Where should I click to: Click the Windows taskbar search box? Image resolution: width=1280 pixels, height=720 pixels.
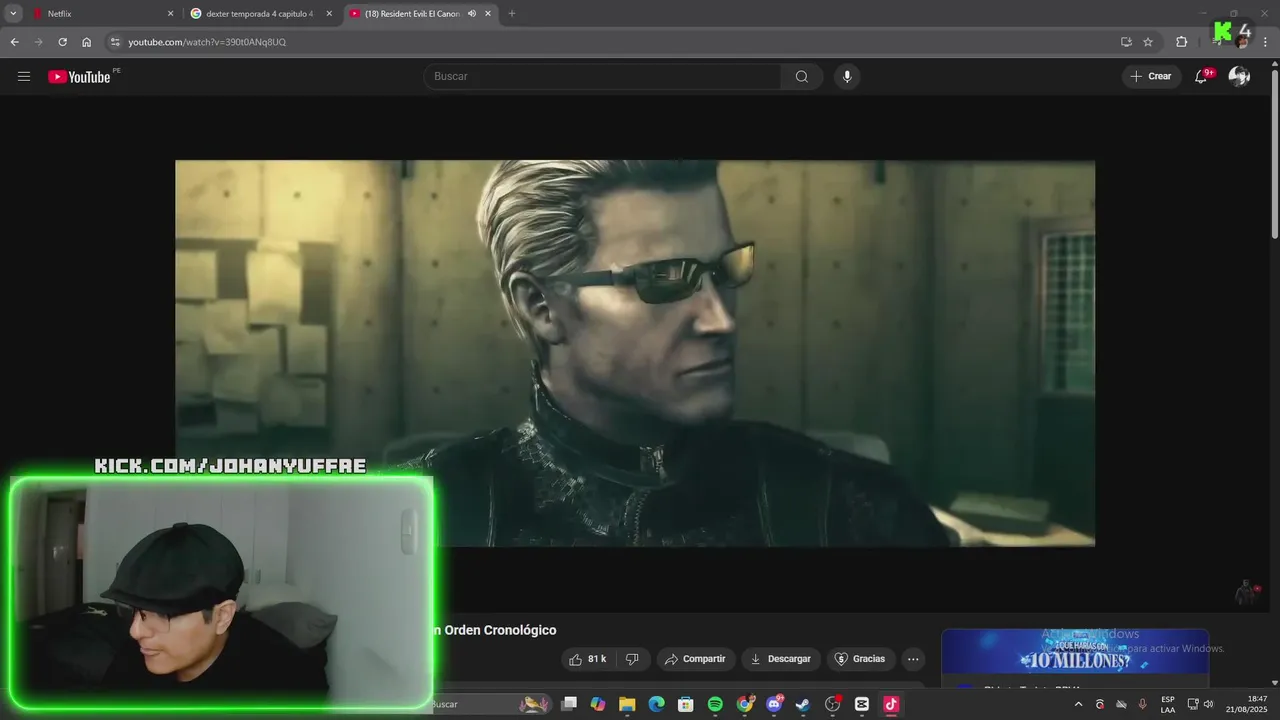tap(490, 704)
